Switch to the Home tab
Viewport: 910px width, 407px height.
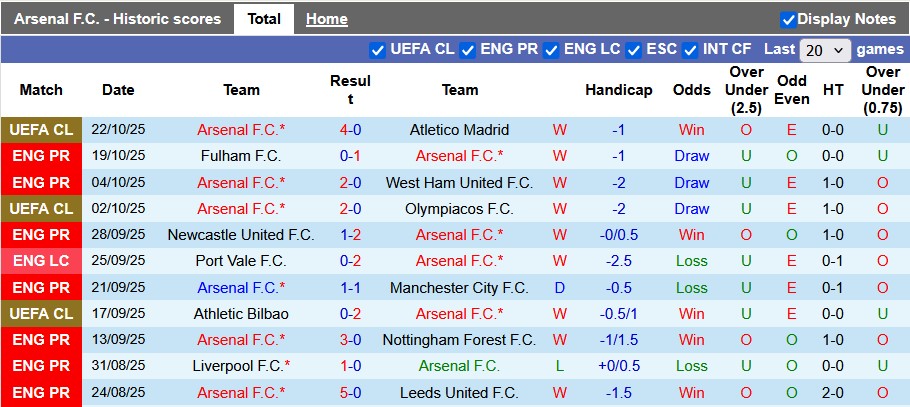tap(326, 19)
